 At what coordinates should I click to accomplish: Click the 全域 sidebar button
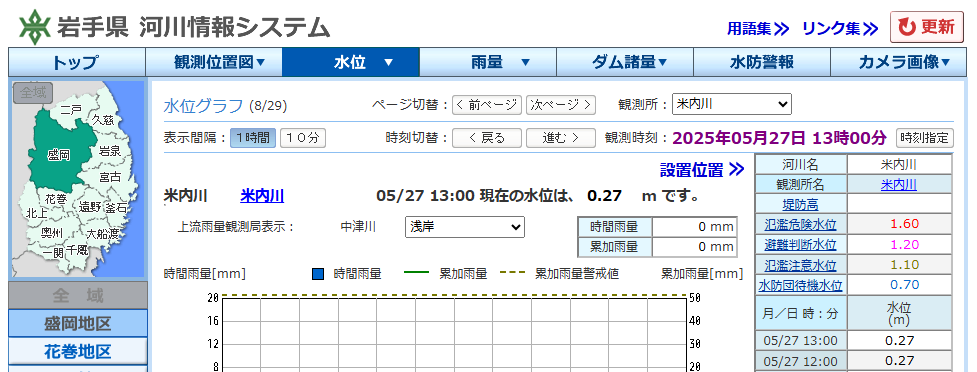pos(78,295)
